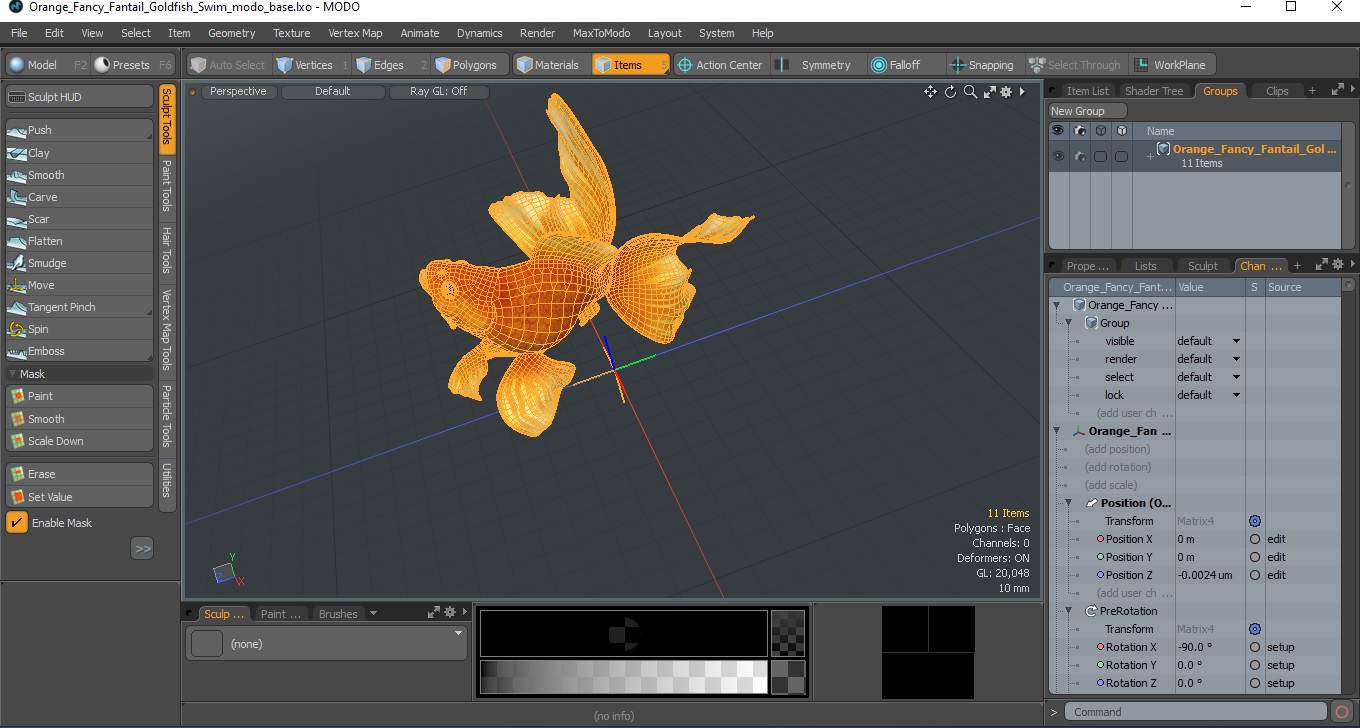Screen dimensions: 1360x728
Task: Collapse the PreRotation channel group
Action: 1068,611
